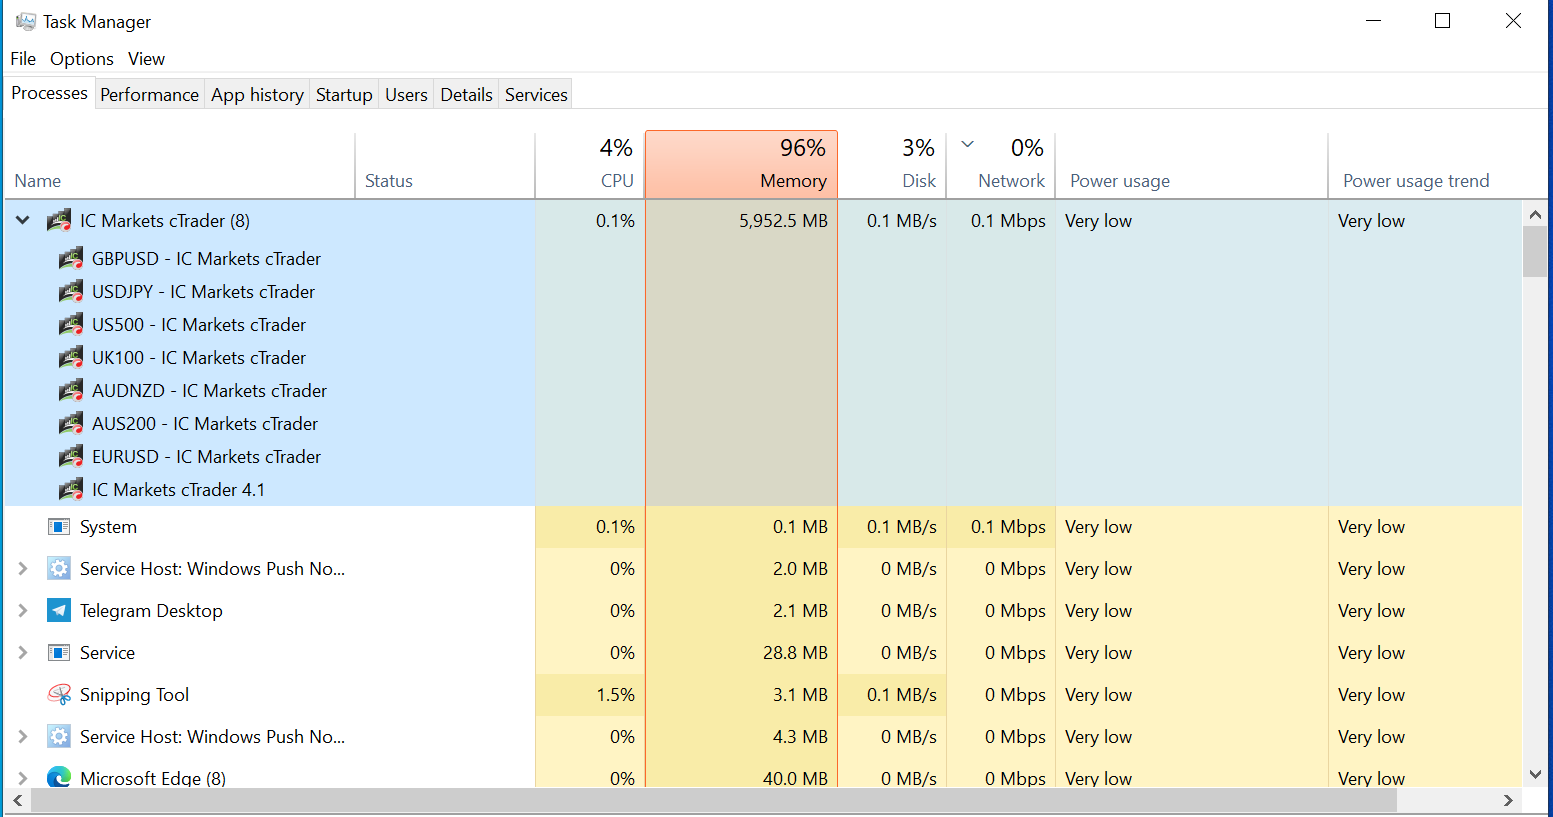Sort by the CPU column header
Viewport: 1553px width, 817px height.
click(590, 166)
